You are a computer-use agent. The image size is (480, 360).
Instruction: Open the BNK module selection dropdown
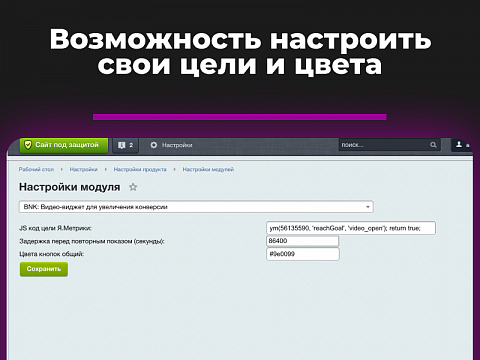point(196,207)
